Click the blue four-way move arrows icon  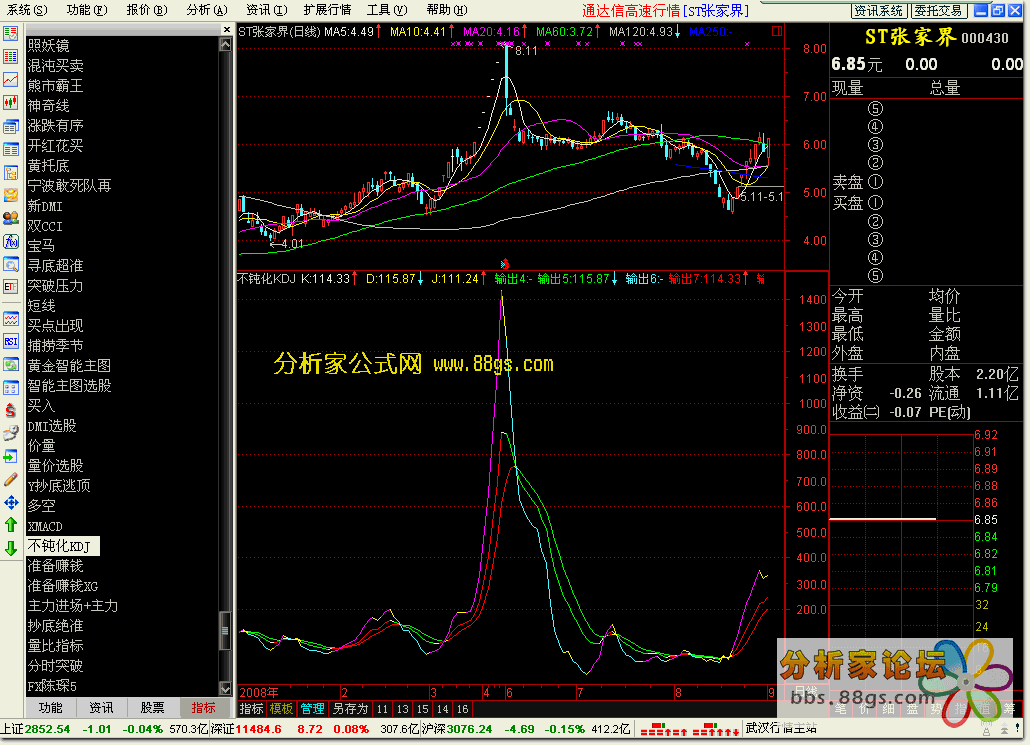point(11,503)
